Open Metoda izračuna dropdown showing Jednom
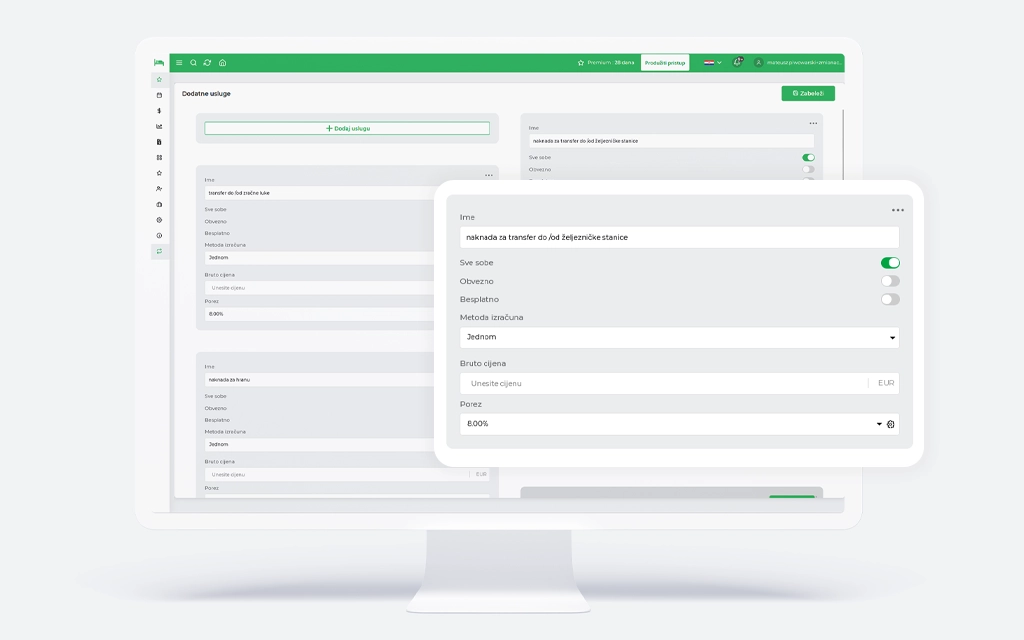Screen dimensions: 1024x640 678,338
